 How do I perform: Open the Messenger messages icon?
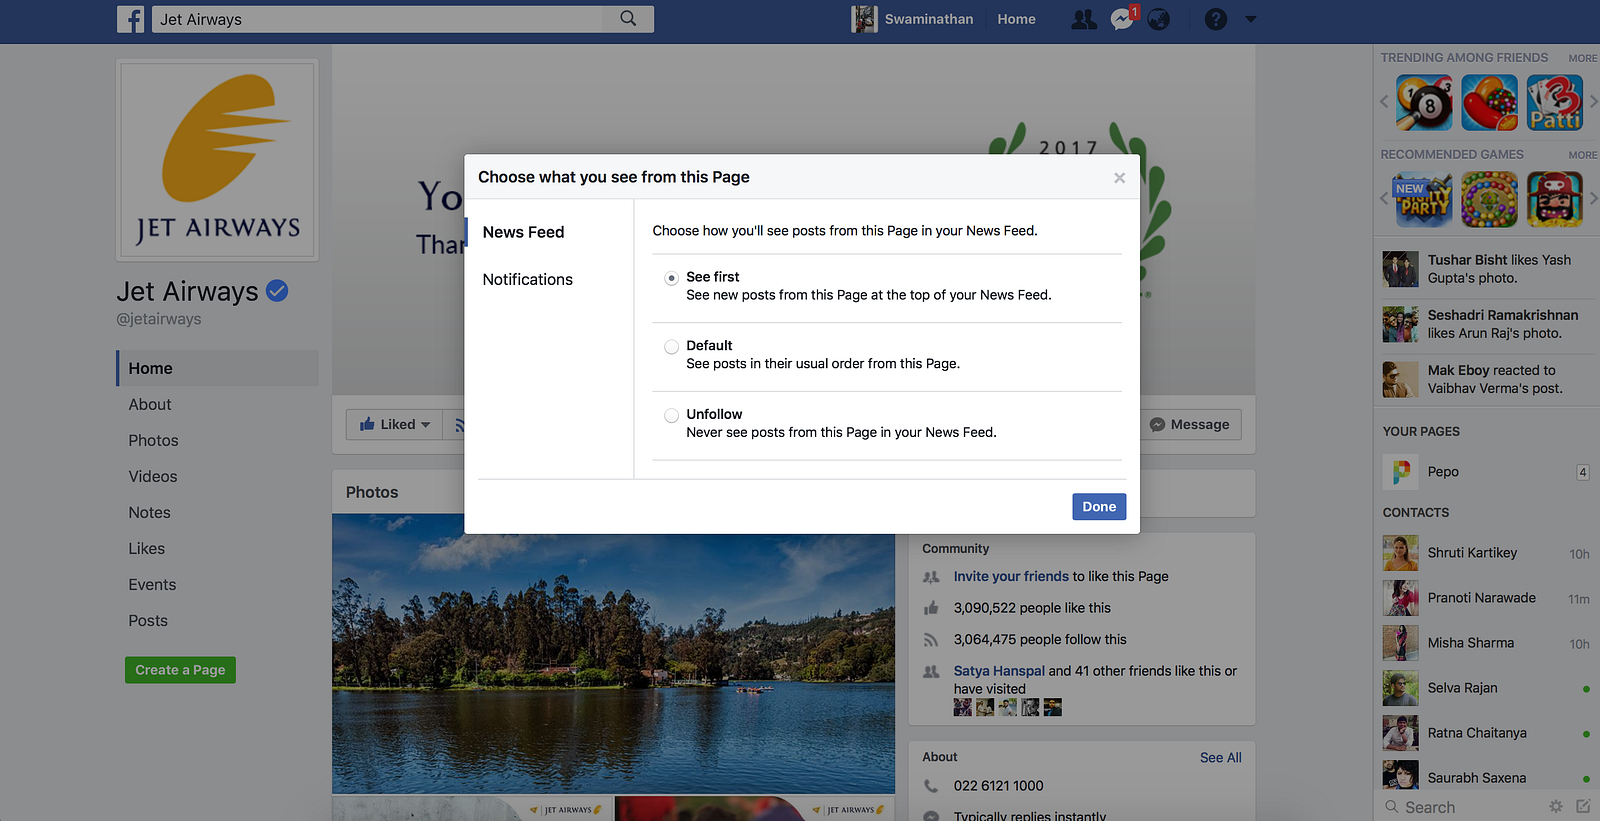1122,19
